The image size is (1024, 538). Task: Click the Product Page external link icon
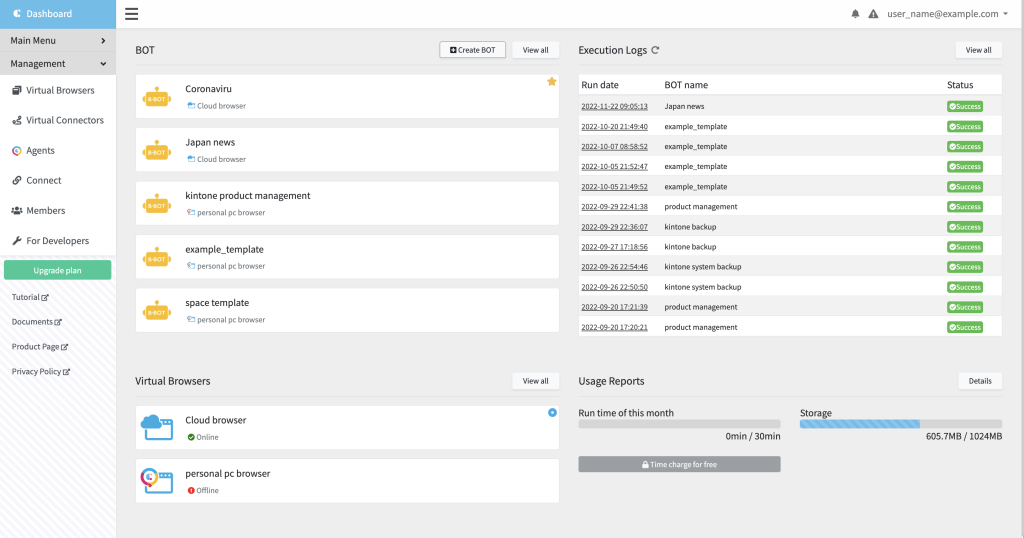pyautogui.click(x=65, y=347)
